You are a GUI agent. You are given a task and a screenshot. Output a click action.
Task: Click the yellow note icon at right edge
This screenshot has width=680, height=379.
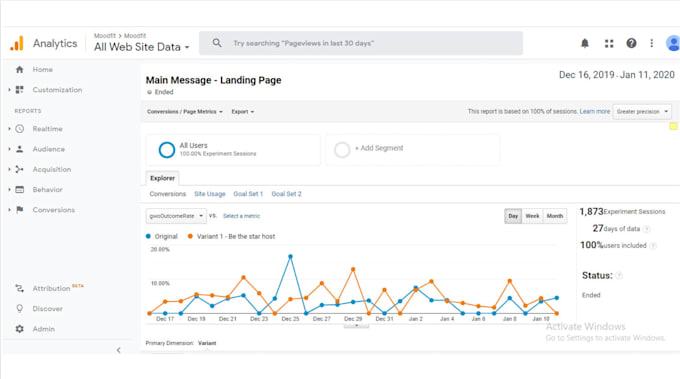pyautogui.click(x=673, y=126)
